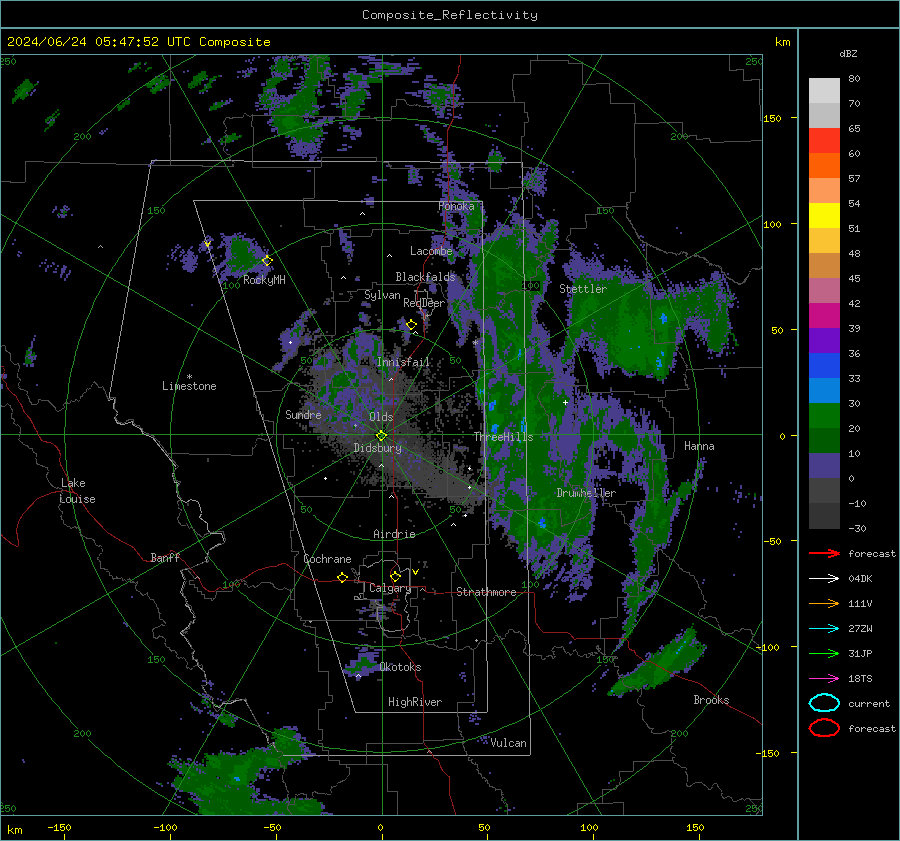Select the bright green swatch above 20 dBZ
The image size is (900, 841).
tap(824, 416)
